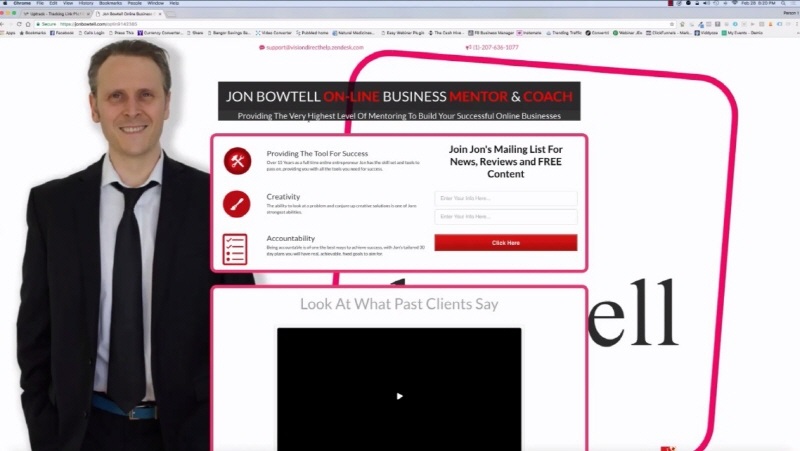This screenshot has width=800, height=451.
Task: Click the Jon Bowtell Business Mentor header banner
Action: pyautogui.click(x=399, y=101)
